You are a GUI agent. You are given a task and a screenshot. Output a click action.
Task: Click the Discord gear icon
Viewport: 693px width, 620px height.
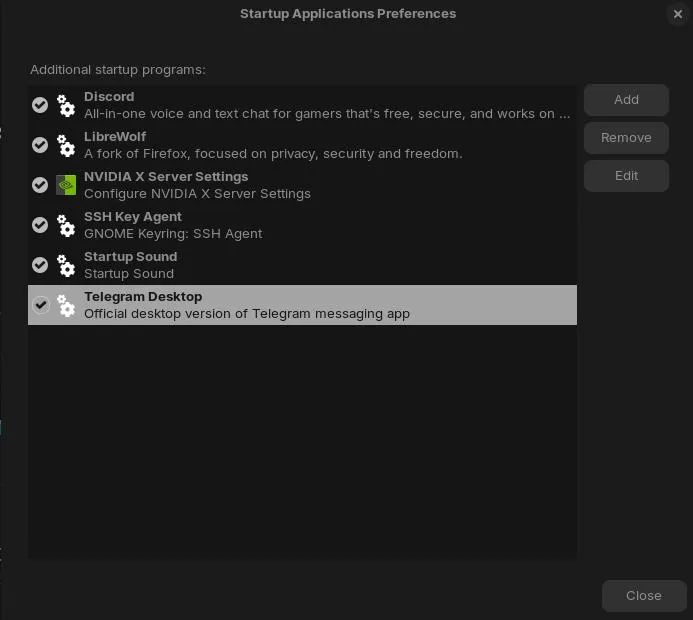[x=66, y=105]
